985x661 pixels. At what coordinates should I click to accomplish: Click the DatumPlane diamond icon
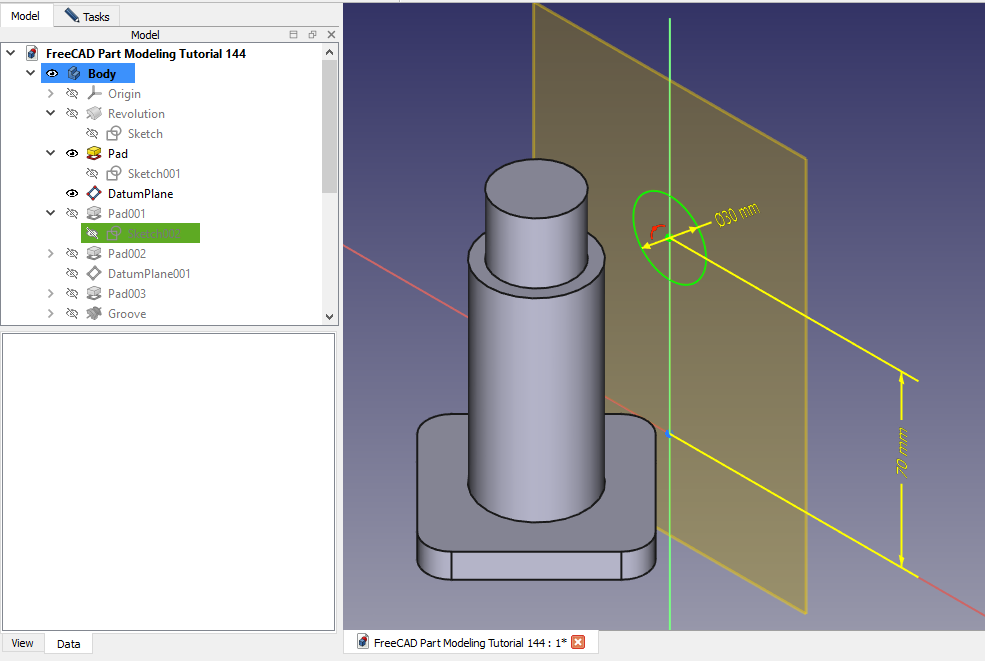94,194
